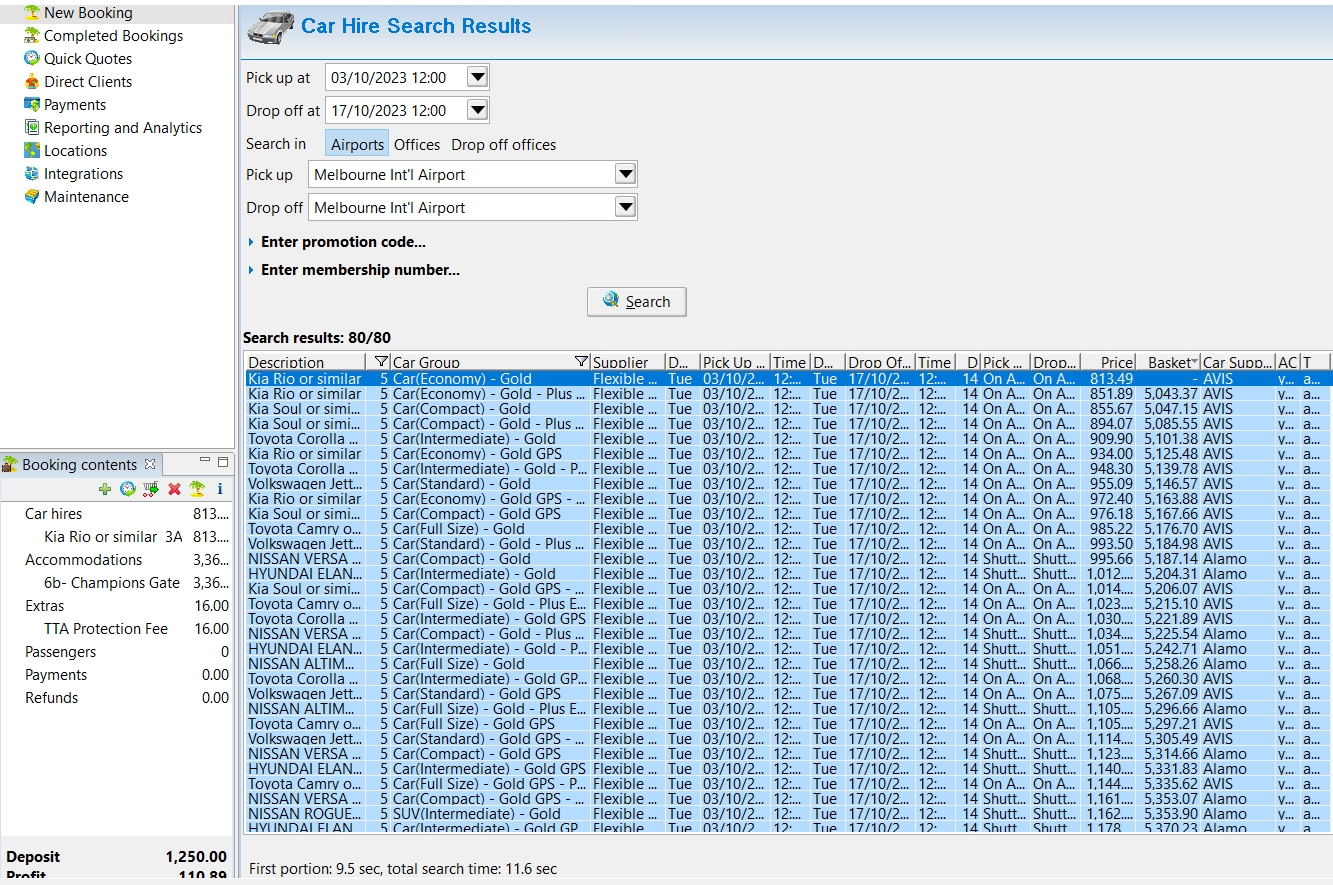1333x885 pixels.
Task: Select the row with basket 5,258.26
Action: (x=788, y=664)
